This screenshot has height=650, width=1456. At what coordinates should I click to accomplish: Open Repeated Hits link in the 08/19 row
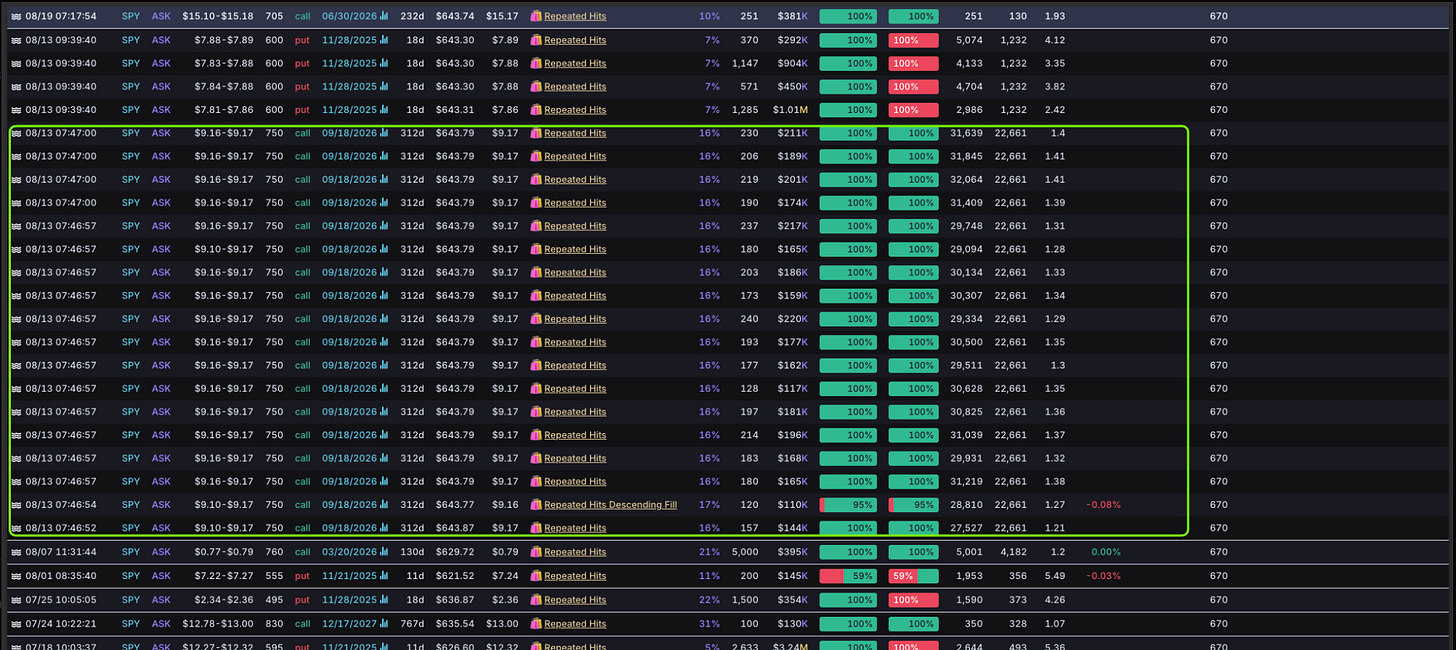(x=575, y=16)
